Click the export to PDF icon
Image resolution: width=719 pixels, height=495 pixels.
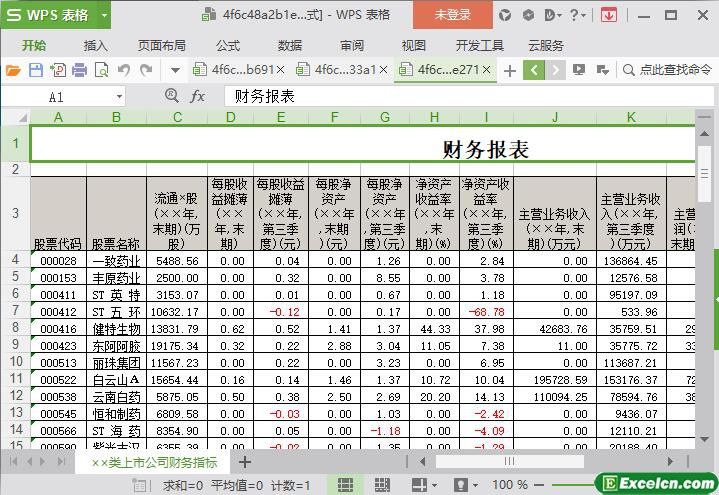(58, 70)
